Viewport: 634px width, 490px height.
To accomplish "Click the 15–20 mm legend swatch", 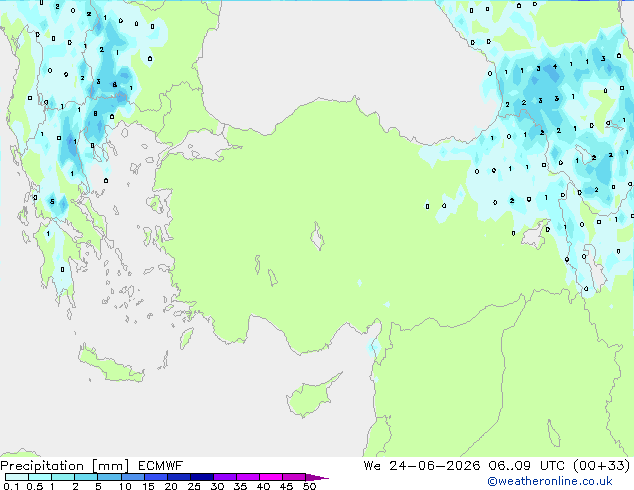I will click(155, 477).
